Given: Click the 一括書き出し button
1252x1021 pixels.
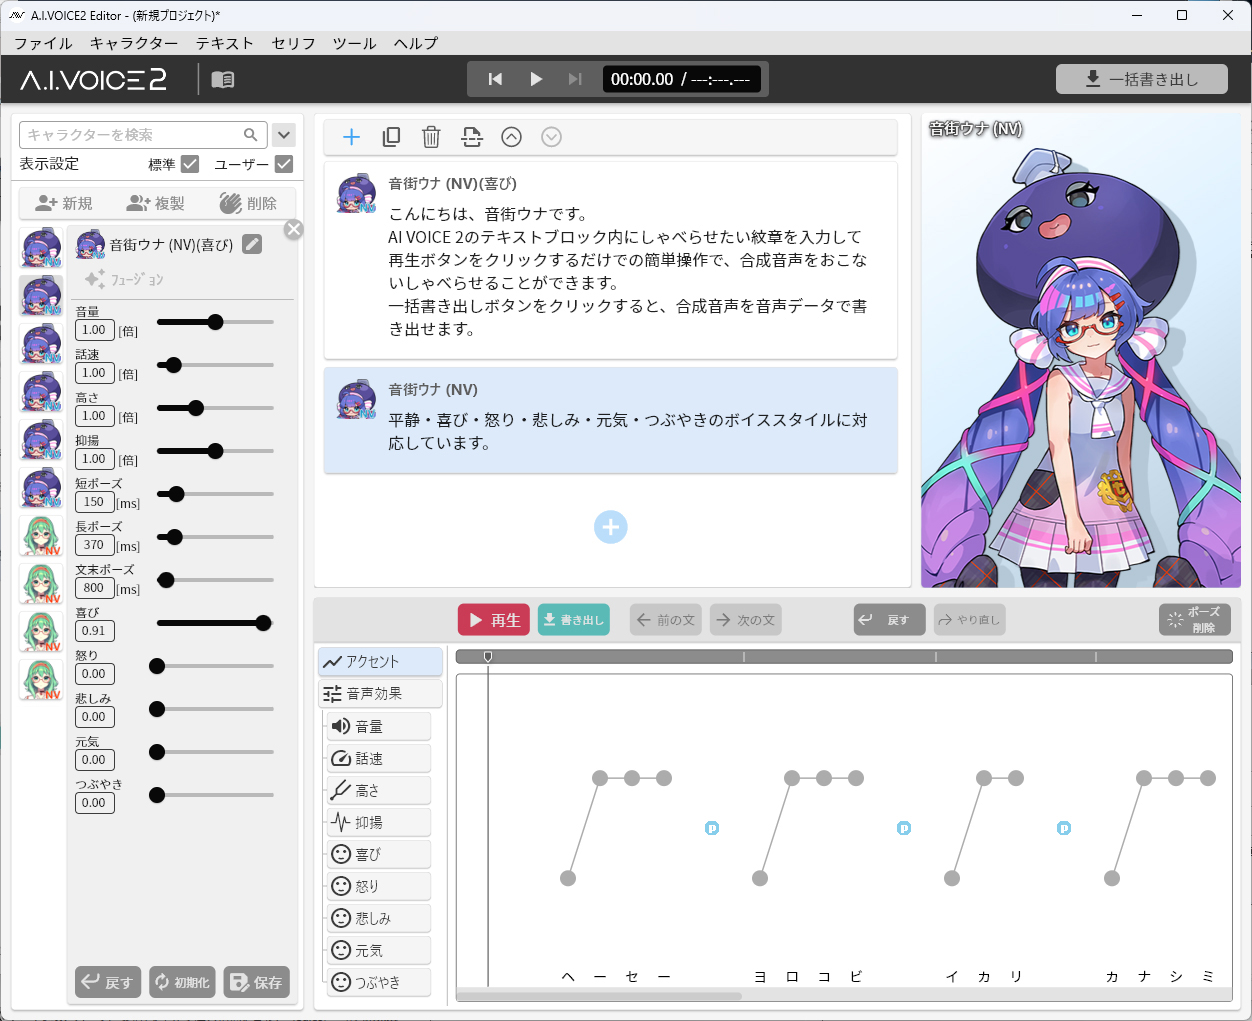Looking at the screenshot, I should pyautogui.click(x=1142, y=79).
